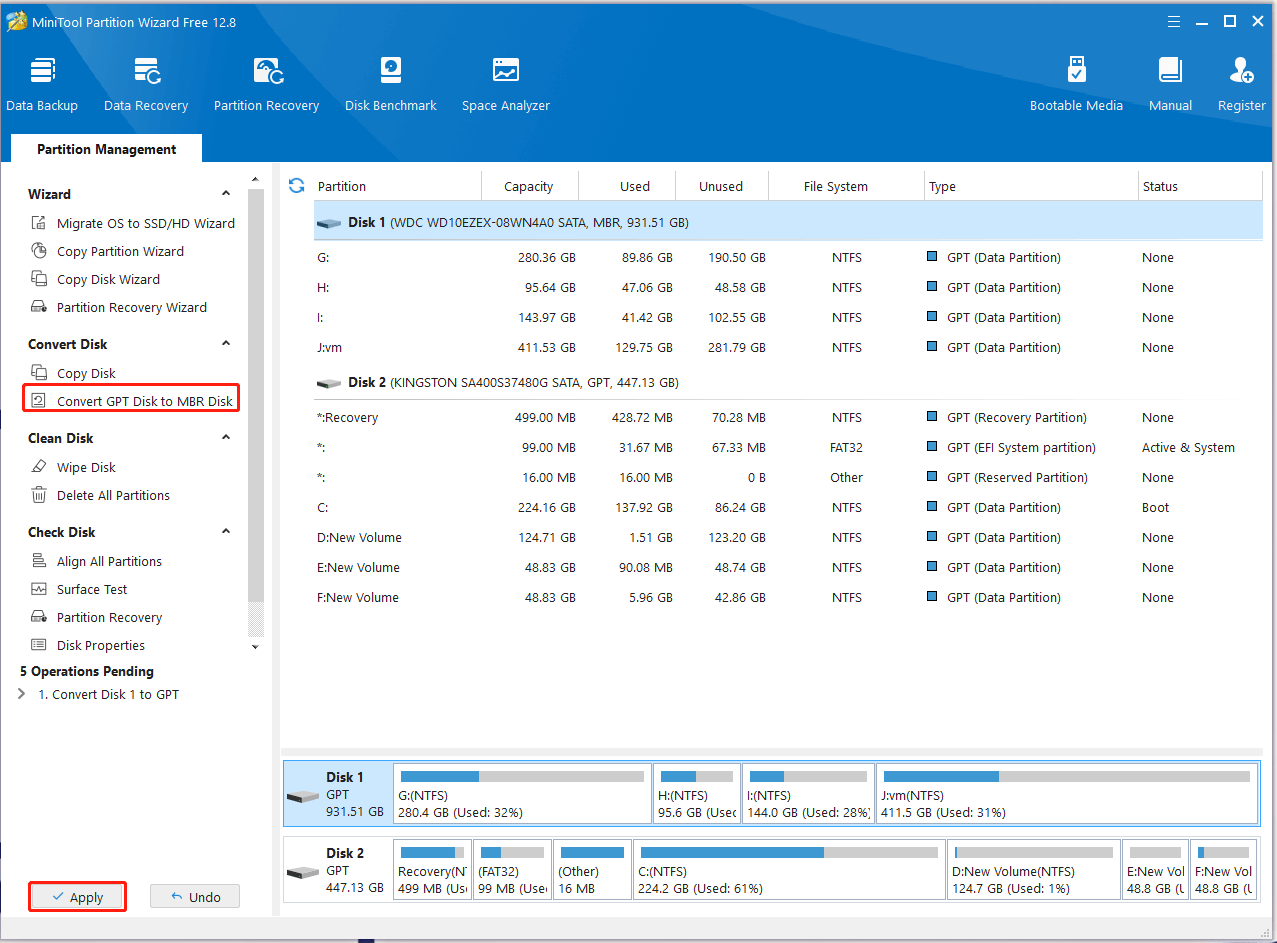
Task: Open the Manual
Action: point(1170,85)
